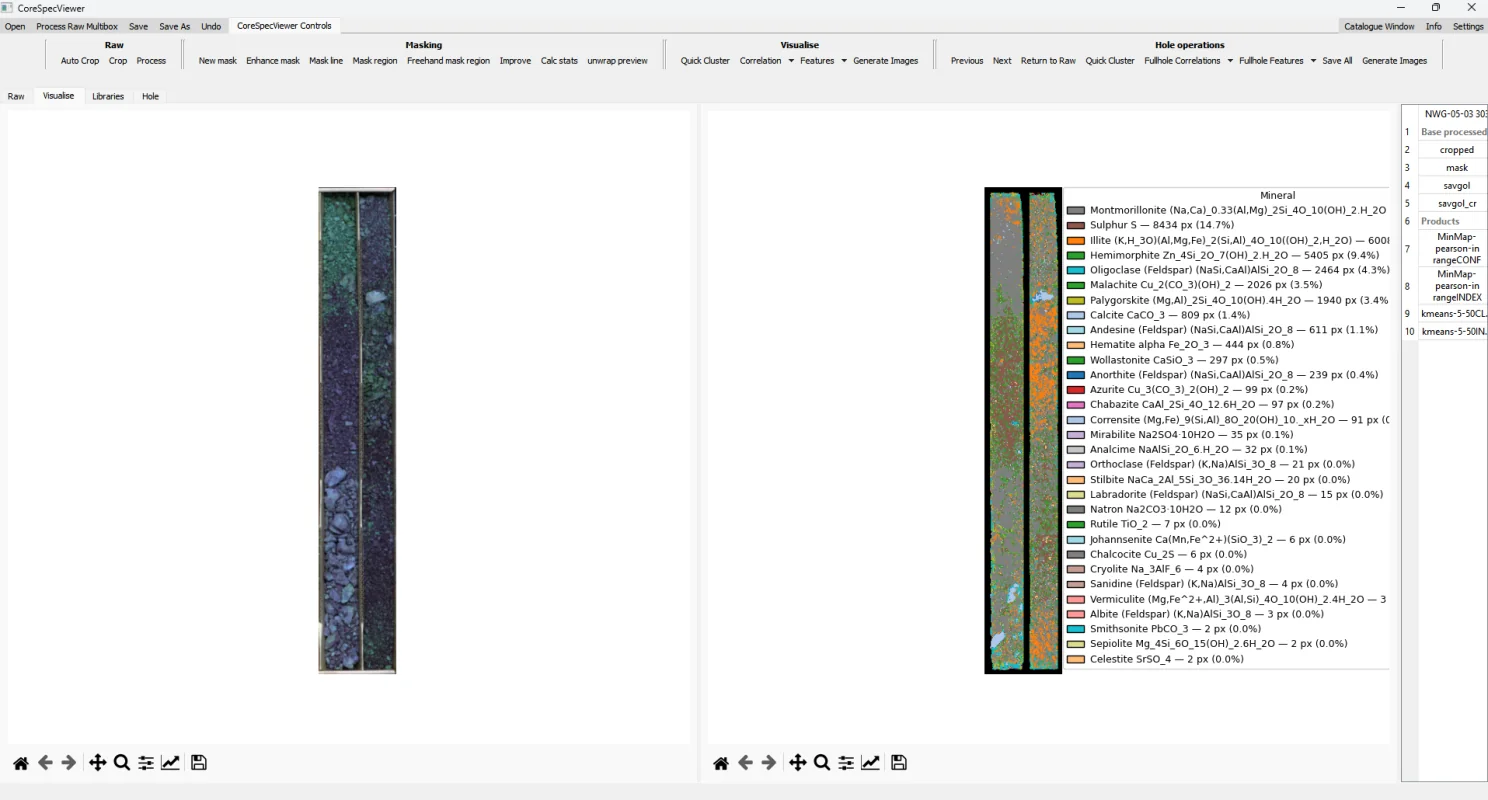1488x800 pixels.
Task: Click Mask line button
Action: click(x=326, y=61)
